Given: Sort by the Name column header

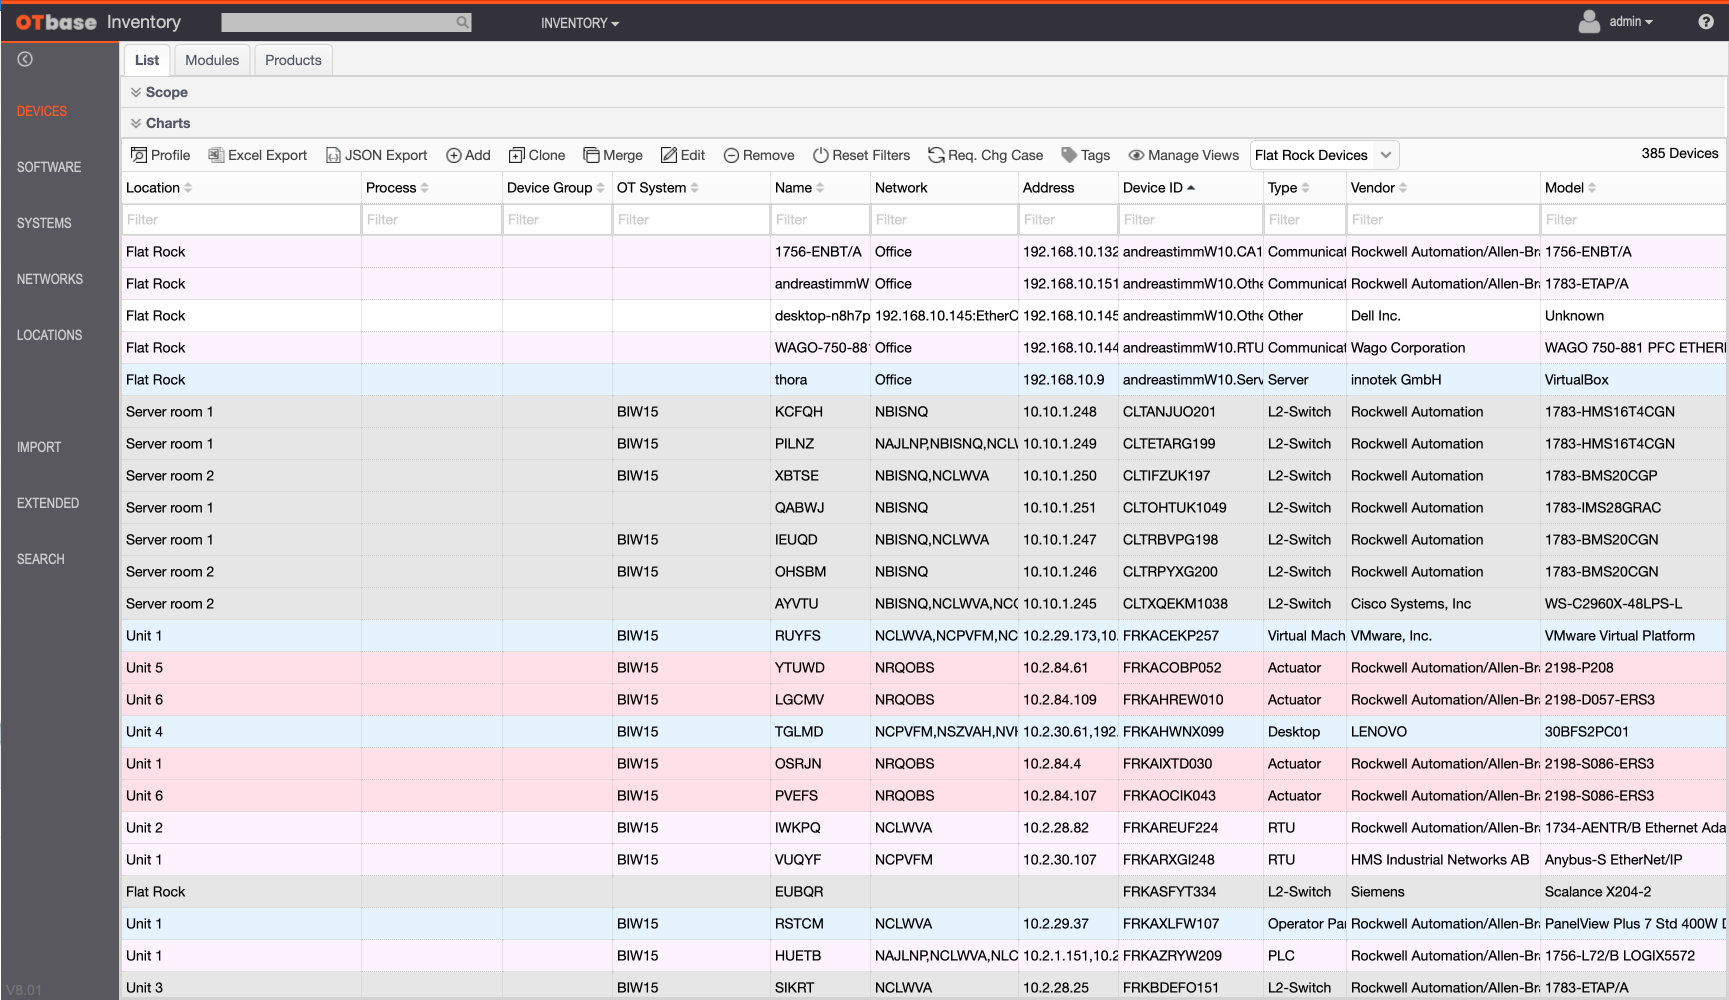Looking at the screenshot, I should point(799,187).
